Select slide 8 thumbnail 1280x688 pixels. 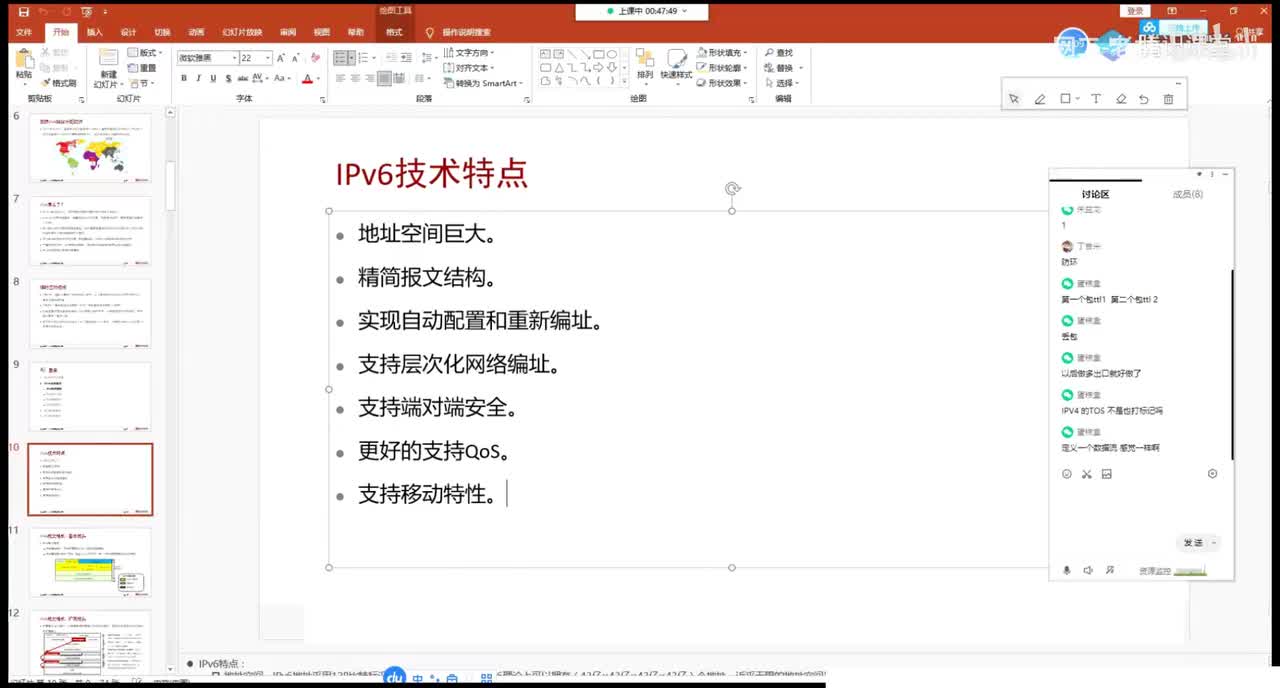click(90, 313)
